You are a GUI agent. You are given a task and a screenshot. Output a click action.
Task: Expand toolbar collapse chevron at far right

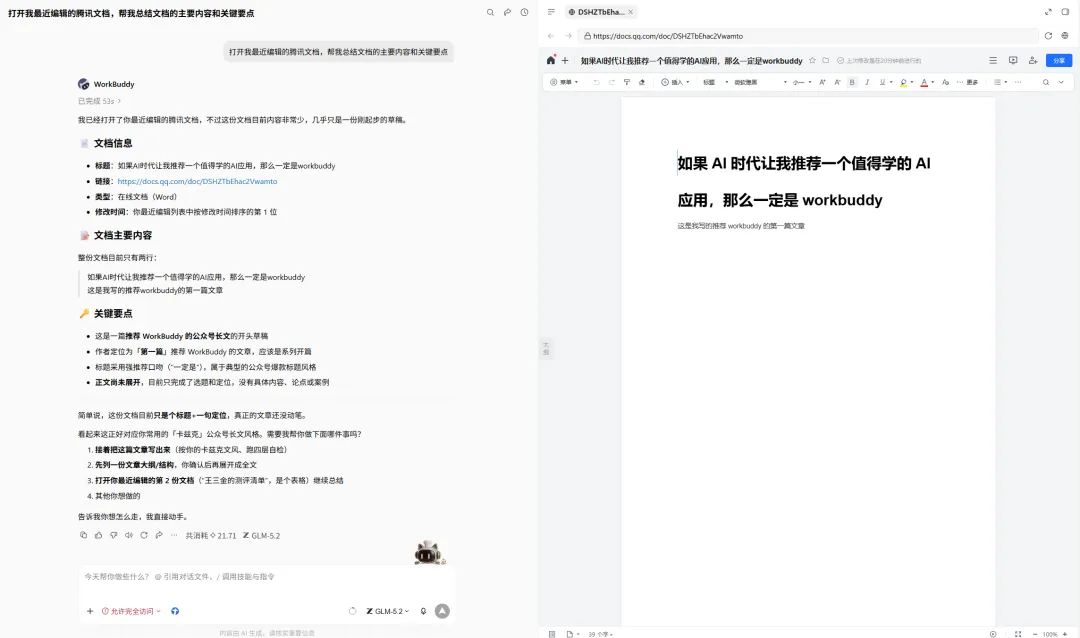click(x=1061, y=82)
